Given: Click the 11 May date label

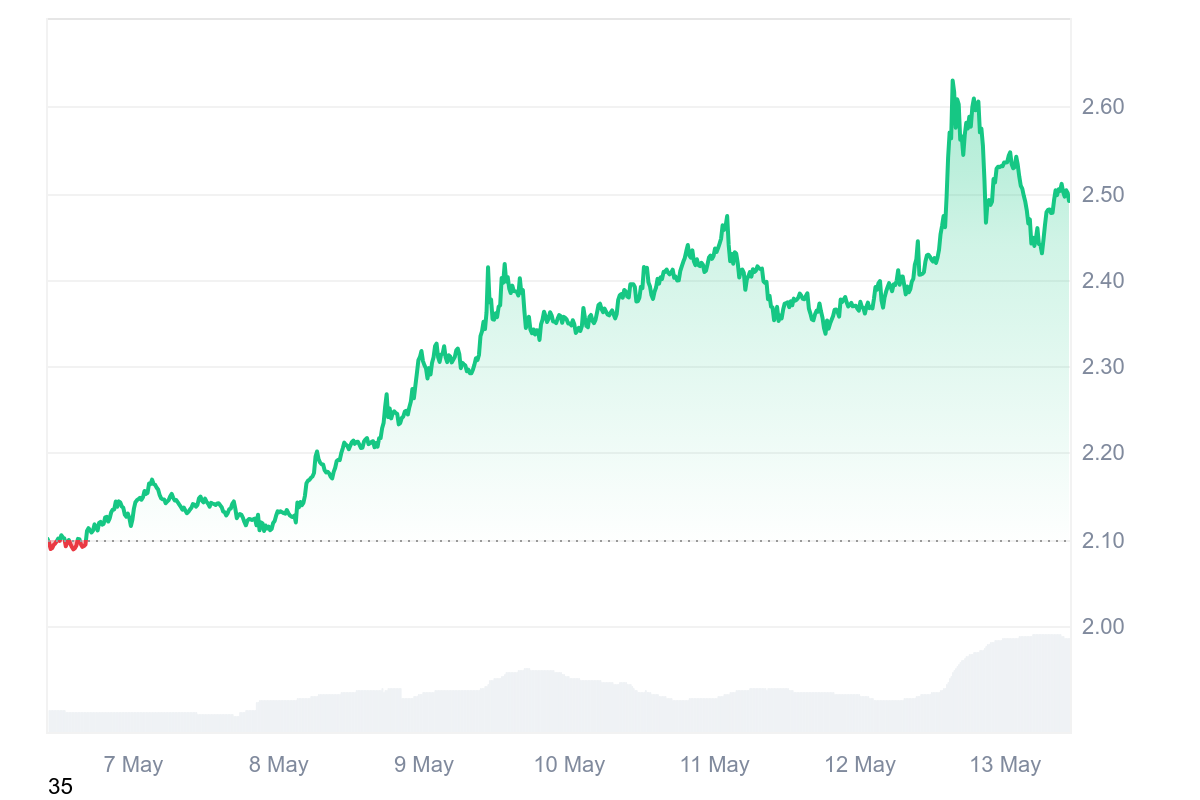Looking at the screenshot, I should 715,765.
